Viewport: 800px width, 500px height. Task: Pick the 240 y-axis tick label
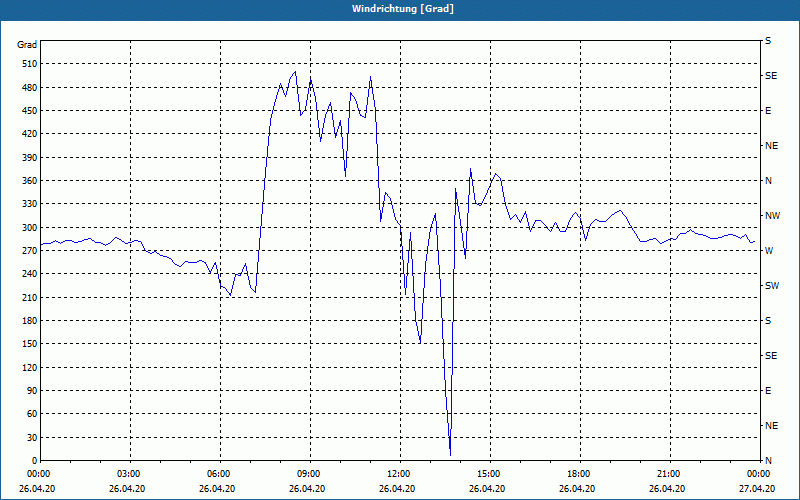(x=30, y=274)
